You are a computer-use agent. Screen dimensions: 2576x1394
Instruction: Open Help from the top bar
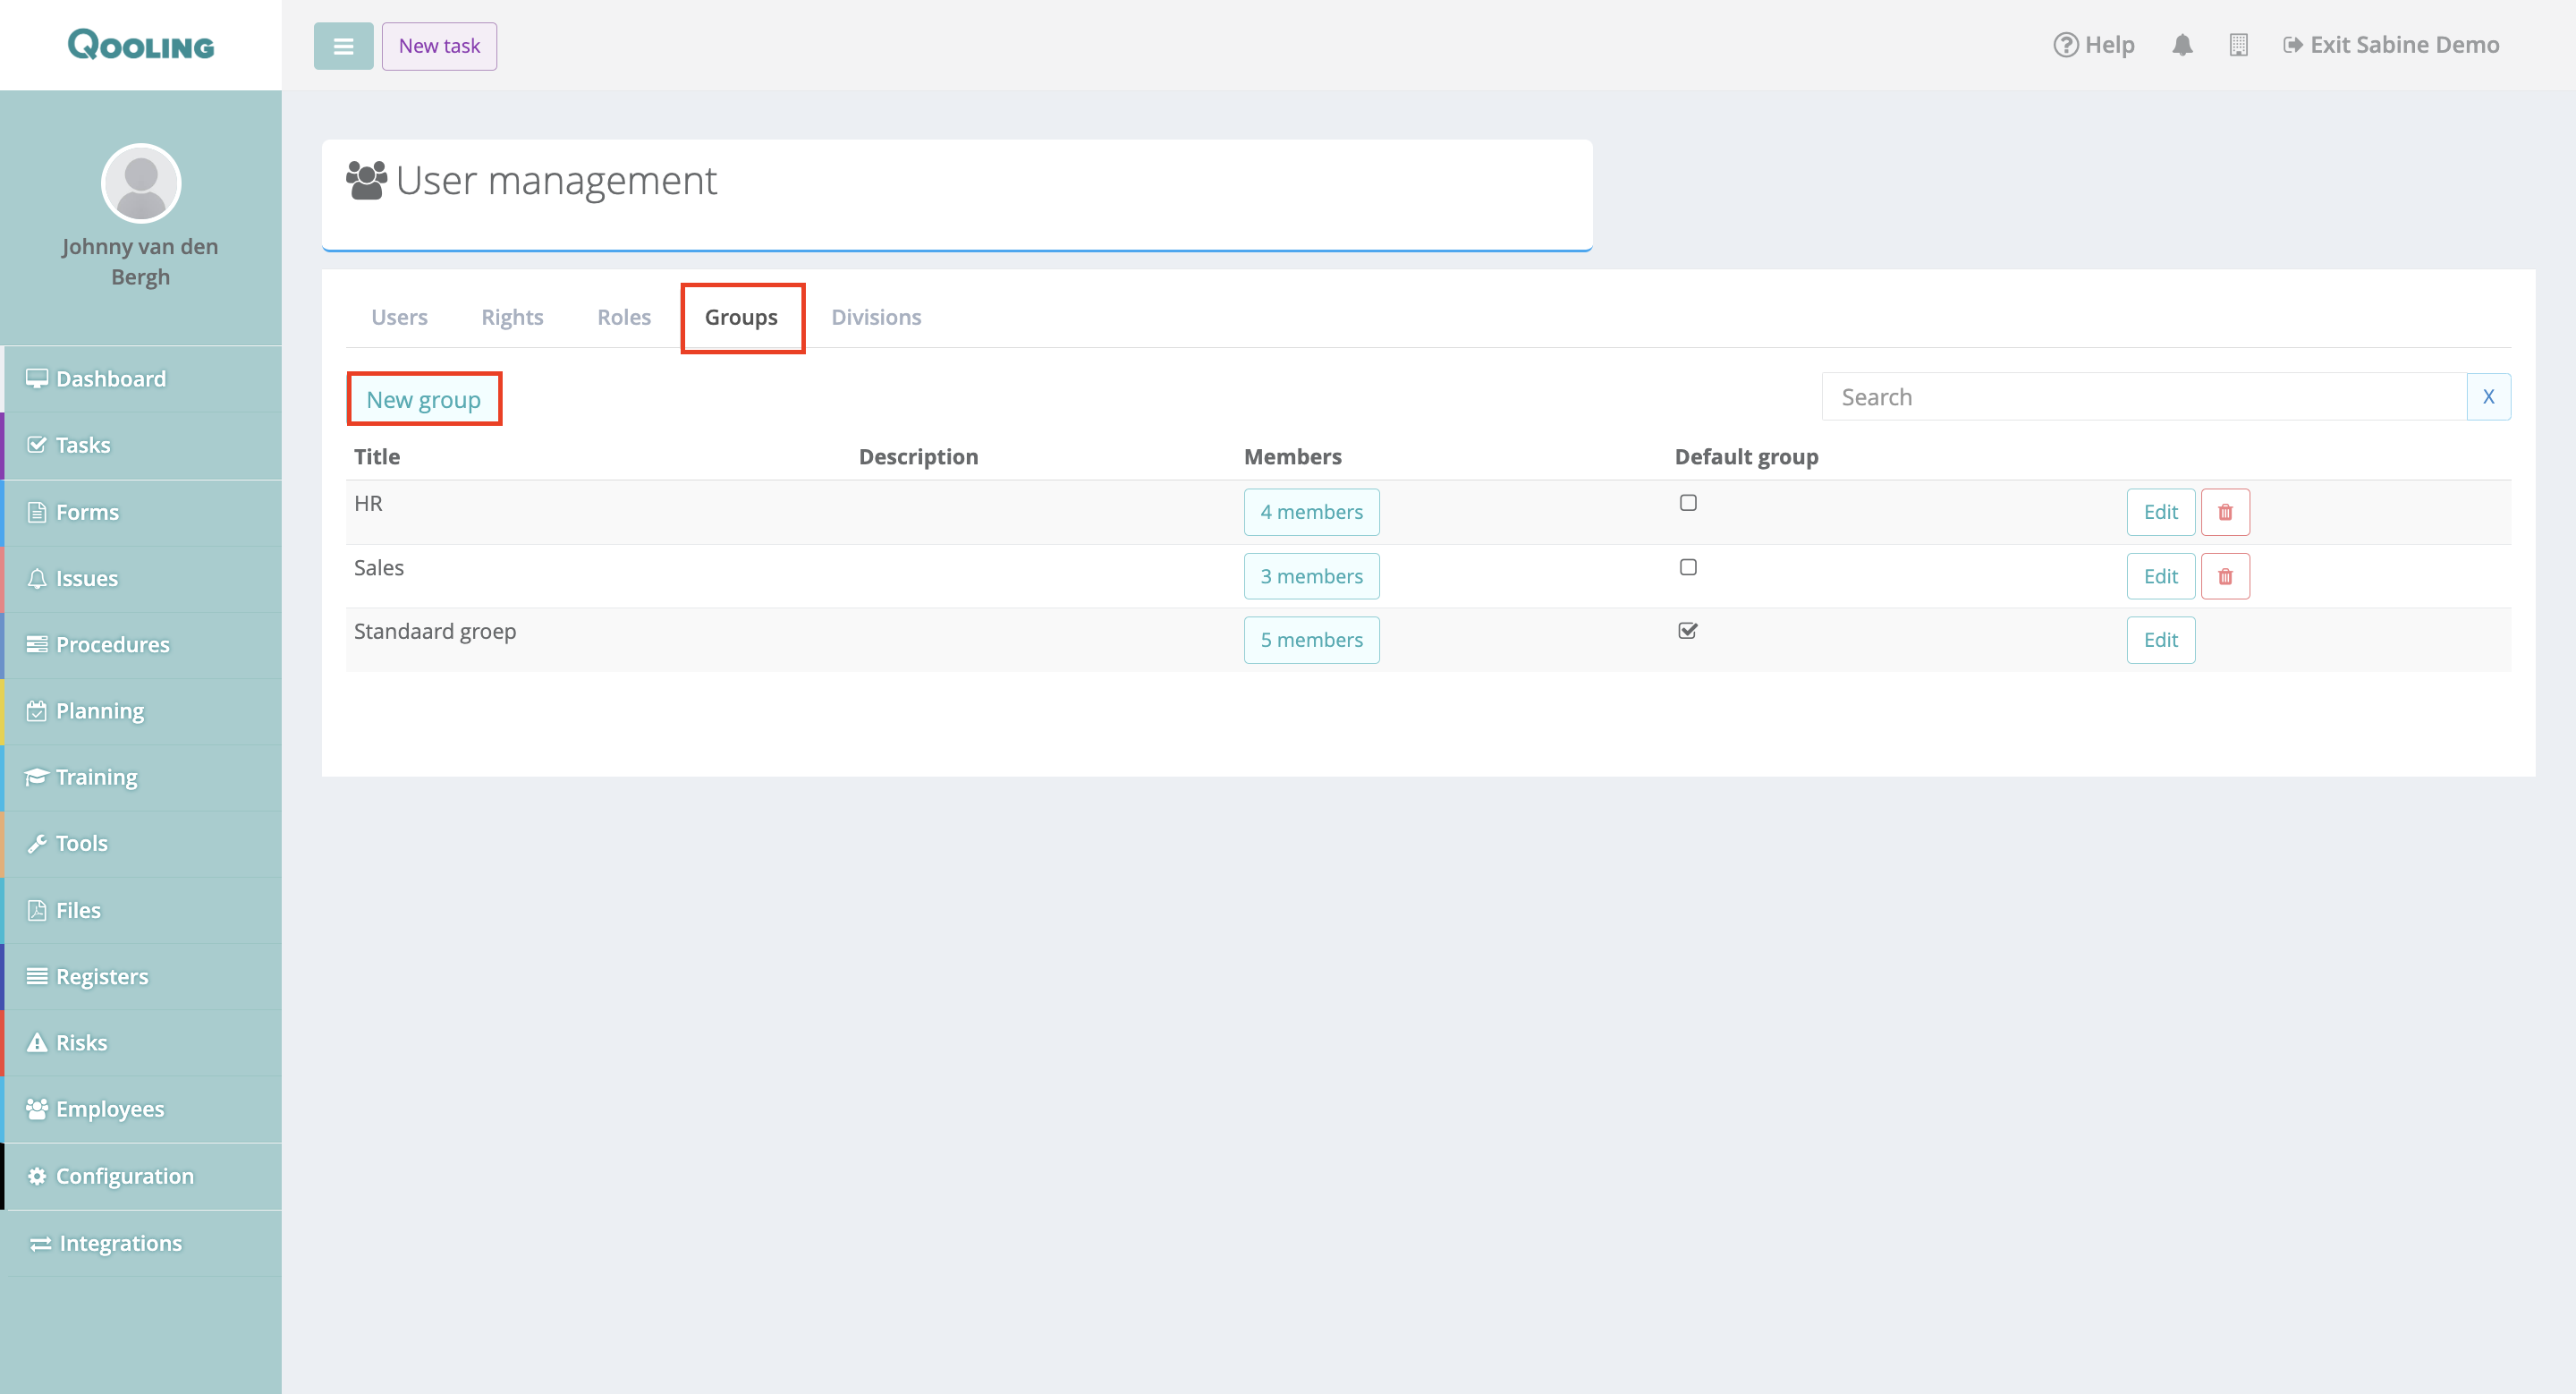point(2094,45)
